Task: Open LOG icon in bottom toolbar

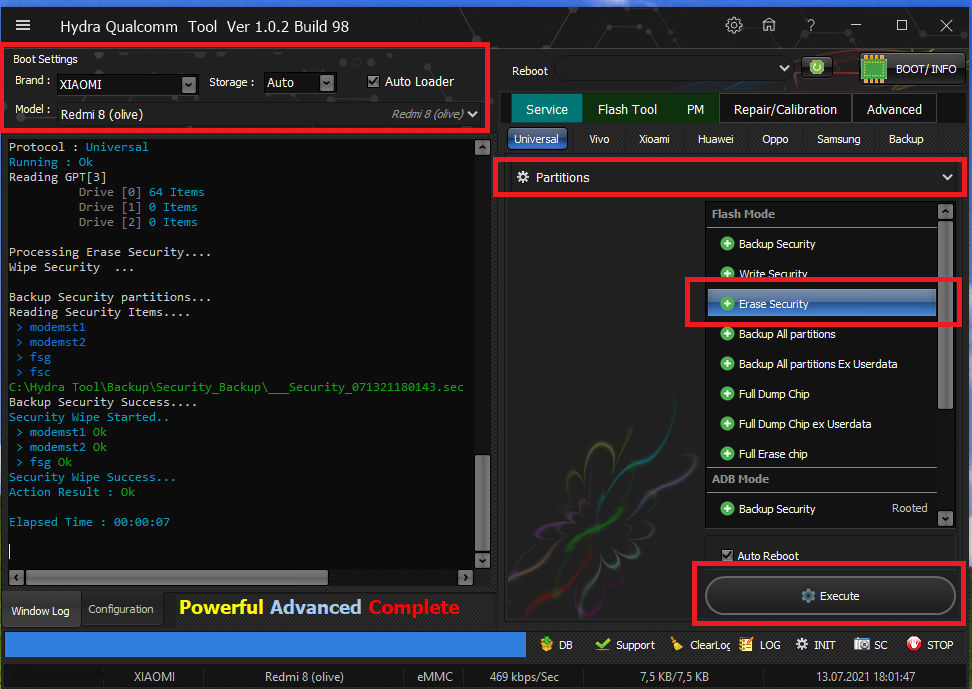Action: pos(746,644)
